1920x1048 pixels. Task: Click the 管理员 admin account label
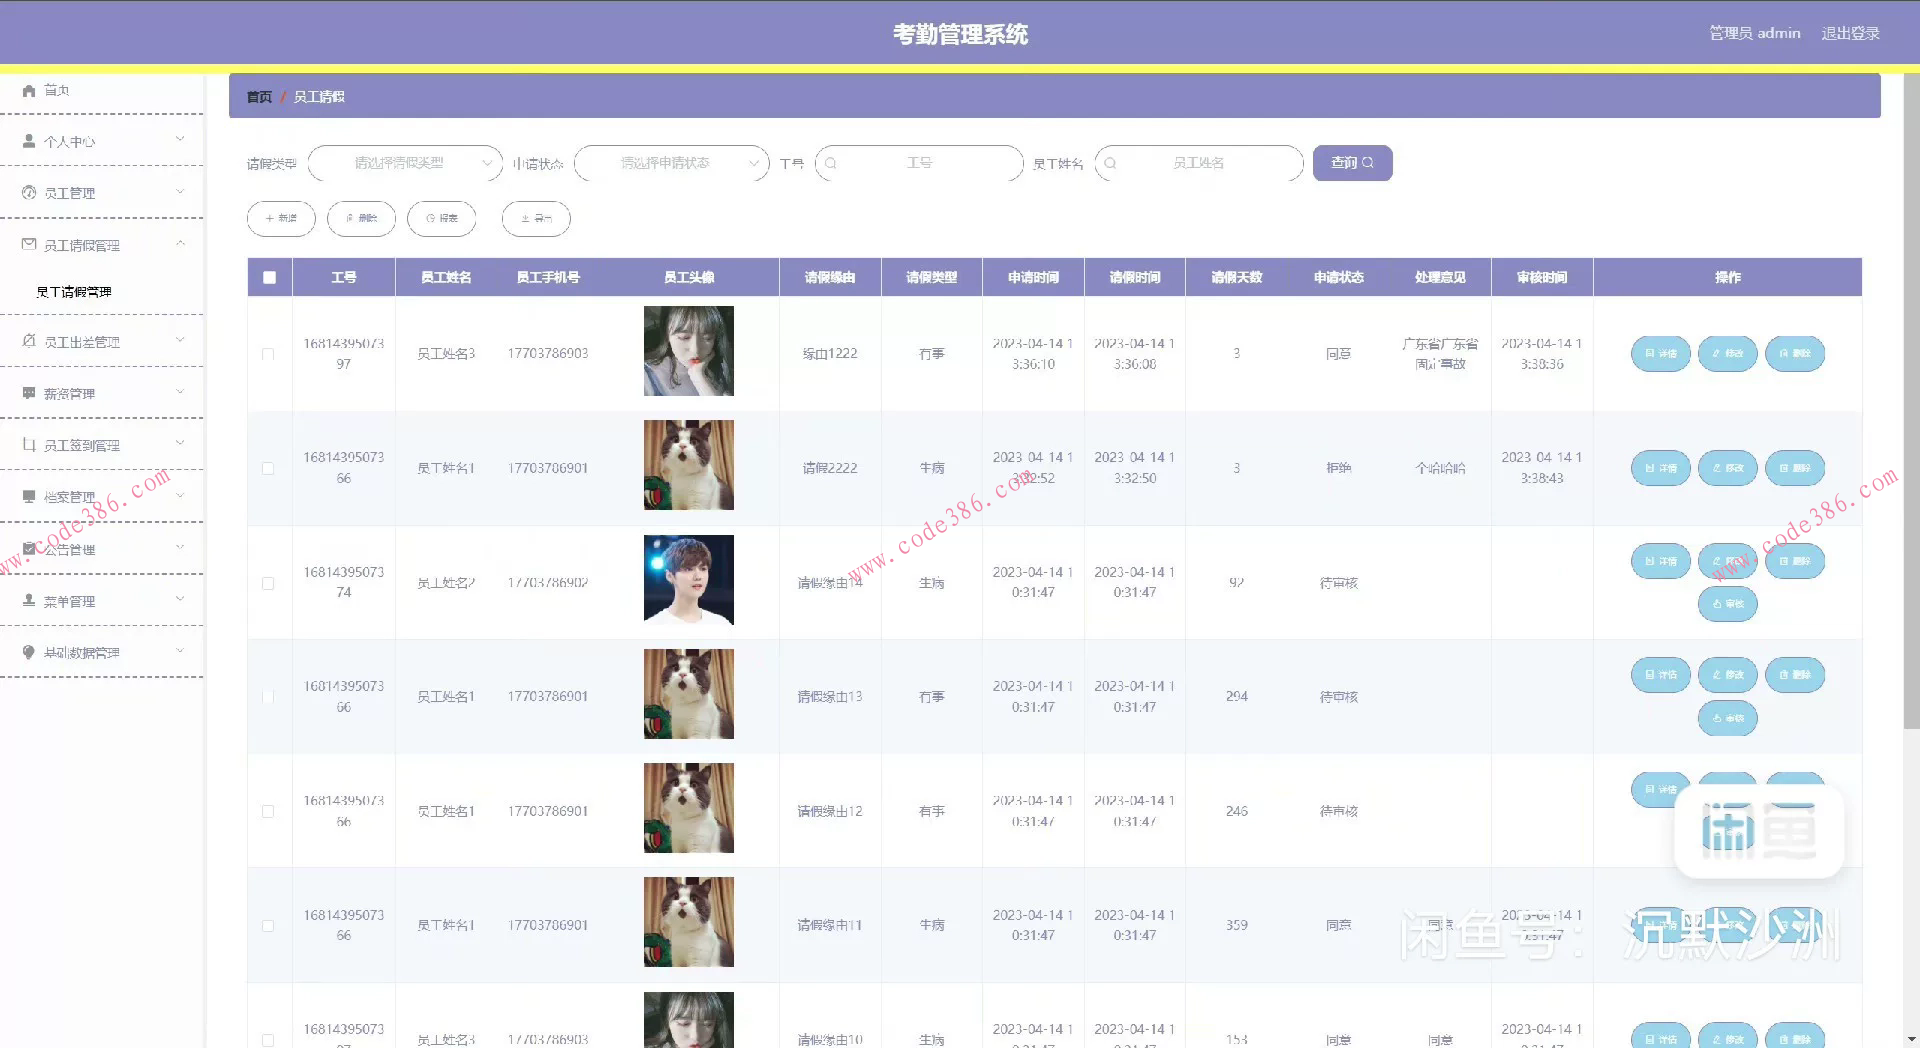(1754, 33)
